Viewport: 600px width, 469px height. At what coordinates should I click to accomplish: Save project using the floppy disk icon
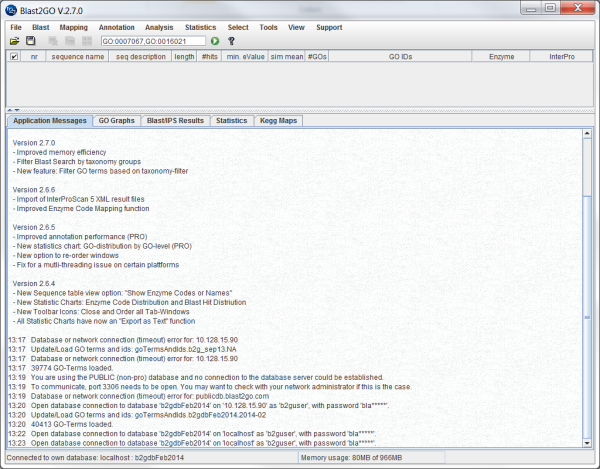click(31, 41)
